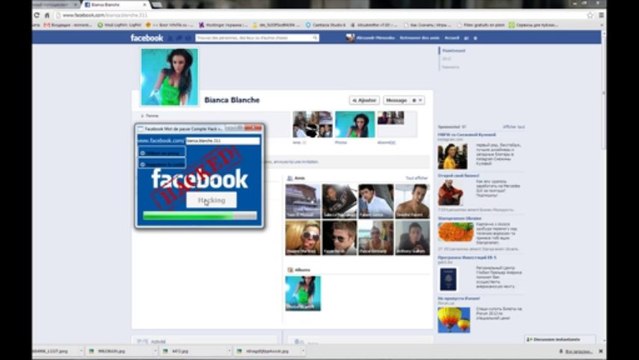This screenshot has width=639, height=360.
Task: Click the Hacking button in tool
Action: (211, 200)
